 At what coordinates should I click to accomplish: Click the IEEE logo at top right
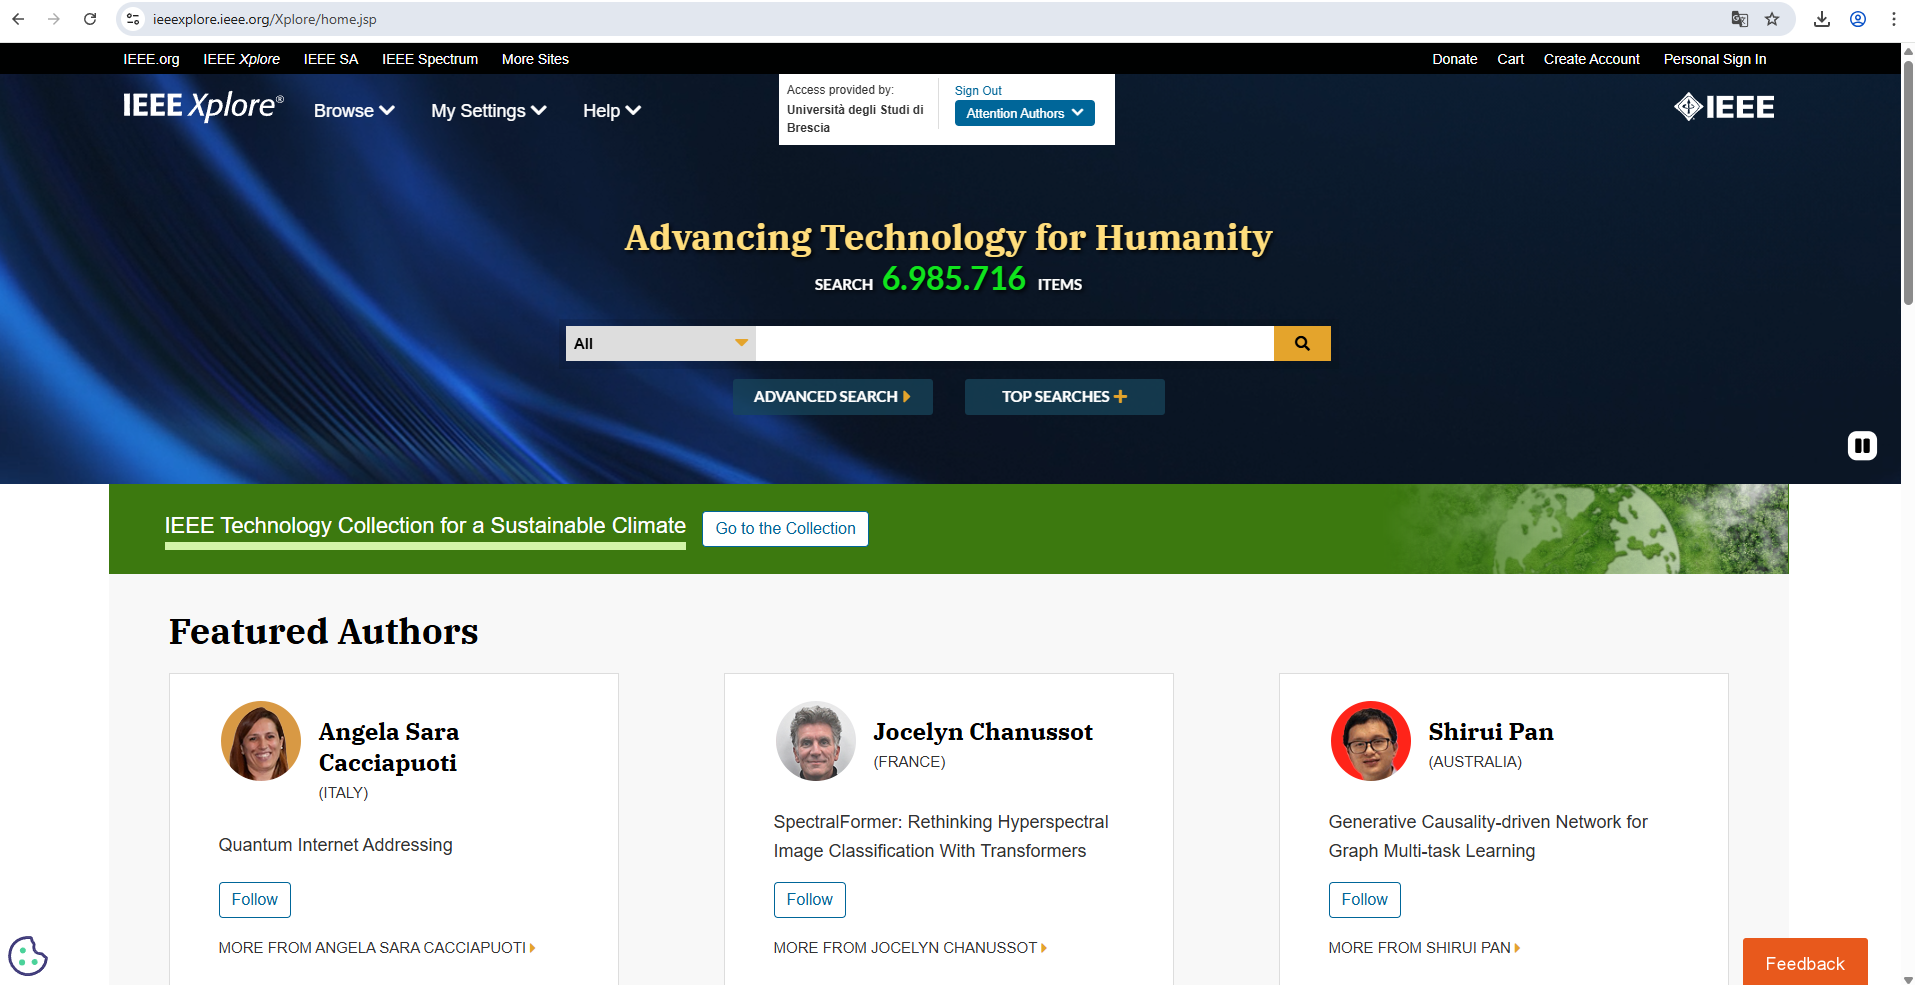click(x=1724, y=107)
